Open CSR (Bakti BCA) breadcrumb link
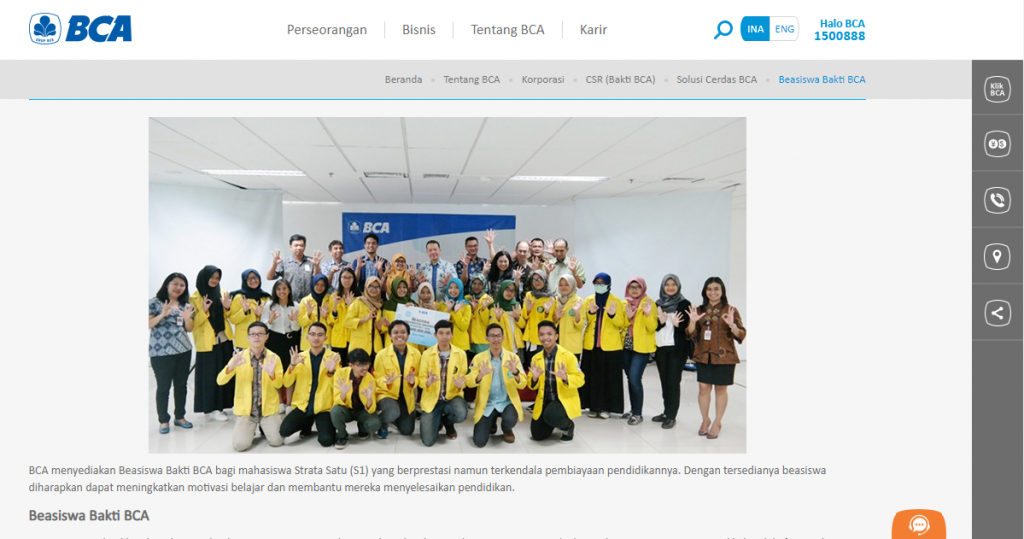This screenshot has width=1024, height=539. [620, 79]
